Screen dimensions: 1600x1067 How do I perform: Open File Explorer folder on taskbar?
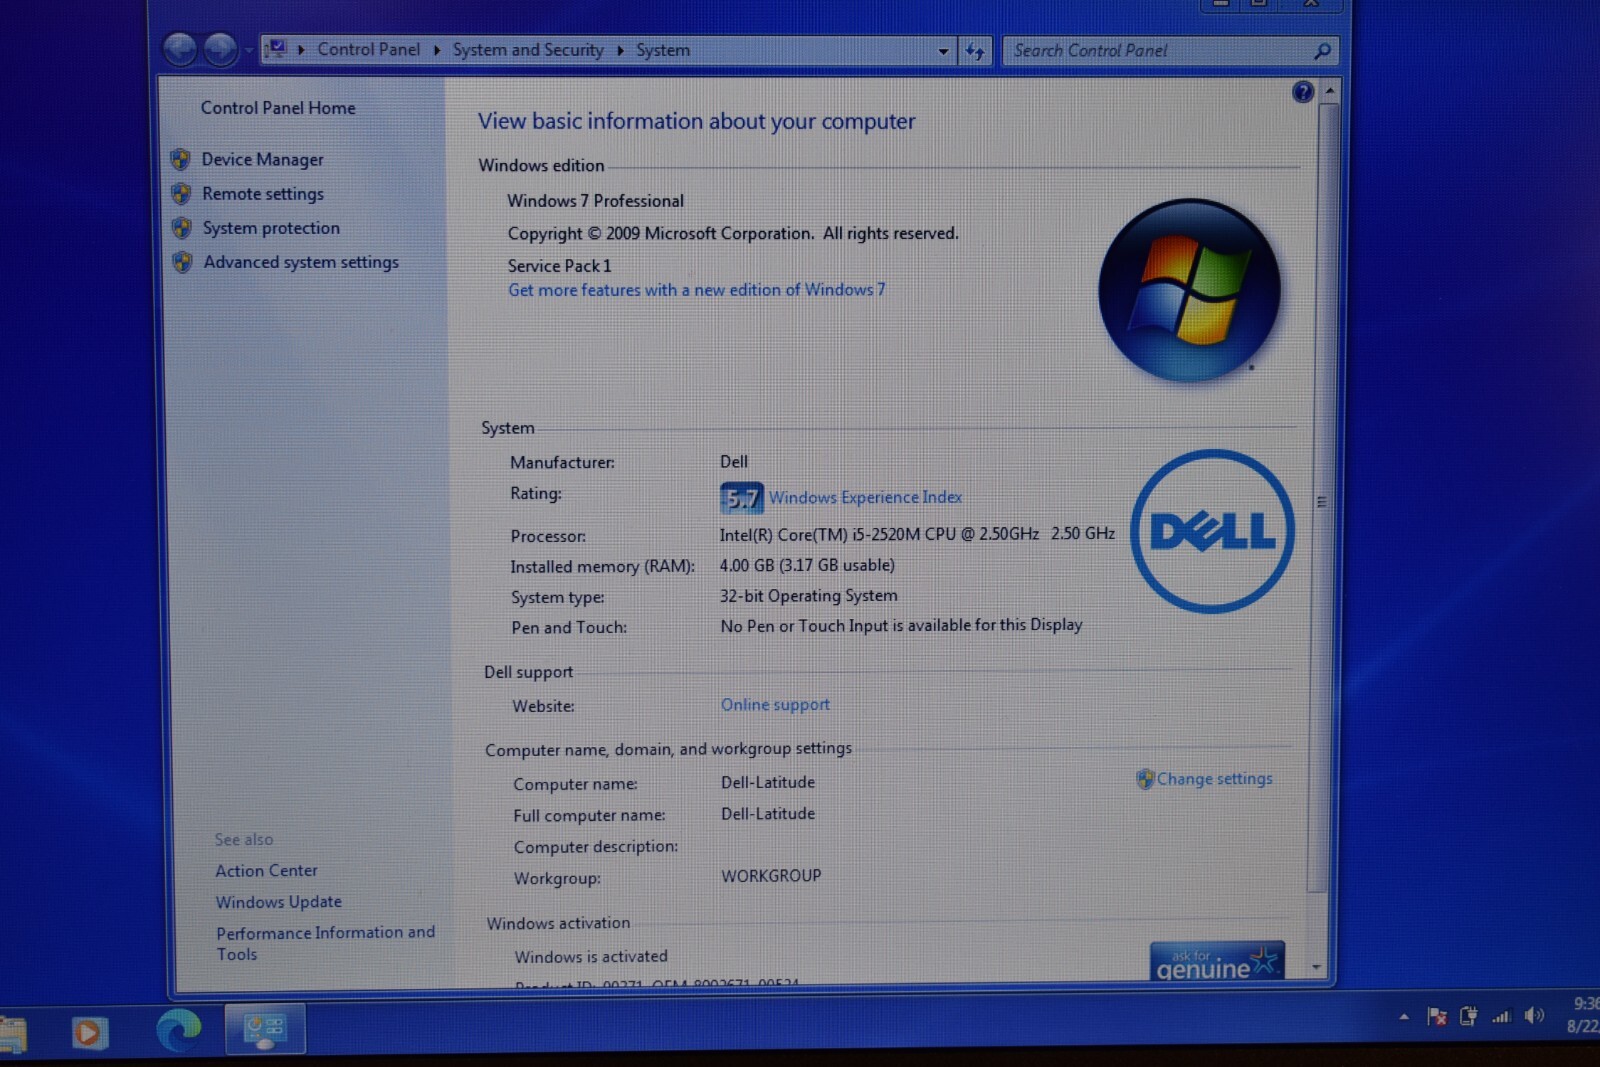click(x=12, y=1034)
